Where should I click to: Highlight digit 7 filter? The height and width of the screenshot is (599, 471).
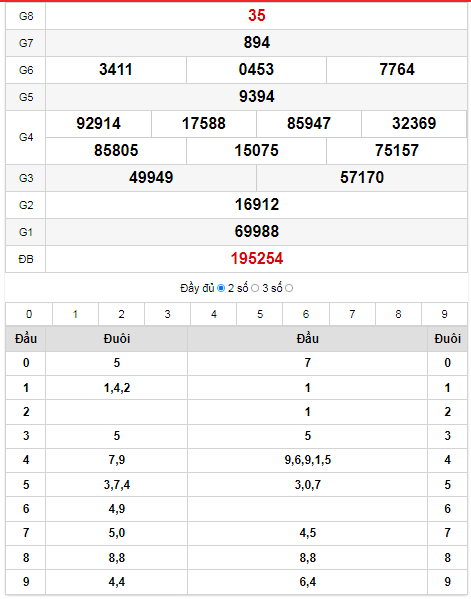pos(352,314)
